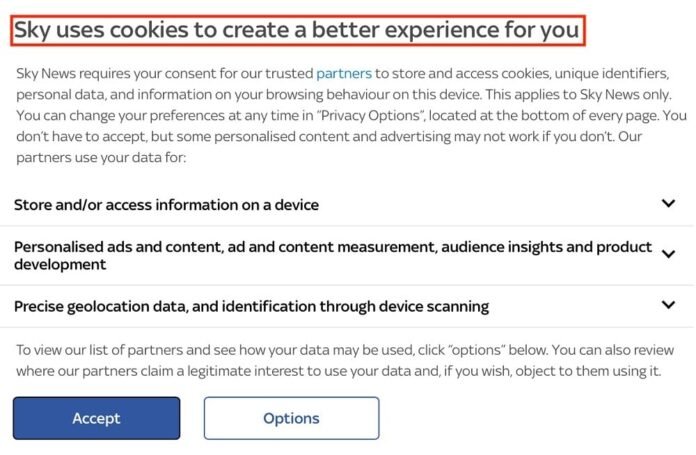
Task: Click 'Sky News requires your consent' opening text
Action: [x=120, y=73]
